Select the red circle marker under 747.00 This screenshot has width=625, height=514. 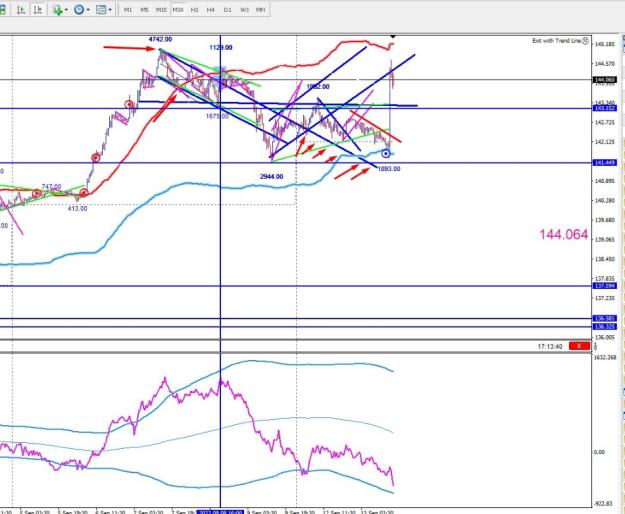coord(37,194)
